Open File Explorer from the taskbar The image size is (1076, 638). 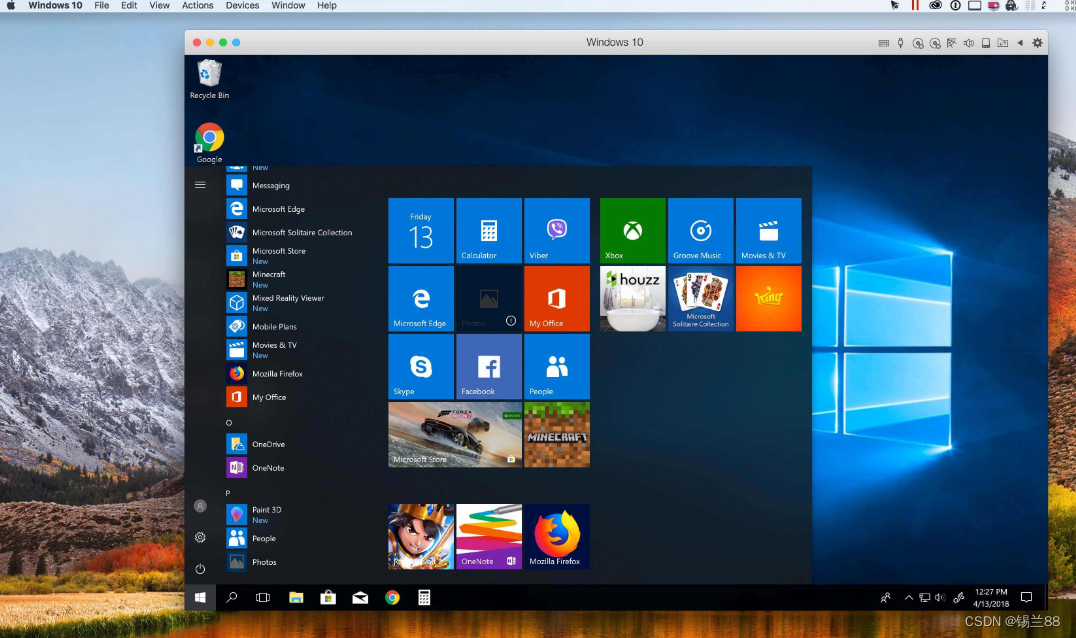point(296,598)
